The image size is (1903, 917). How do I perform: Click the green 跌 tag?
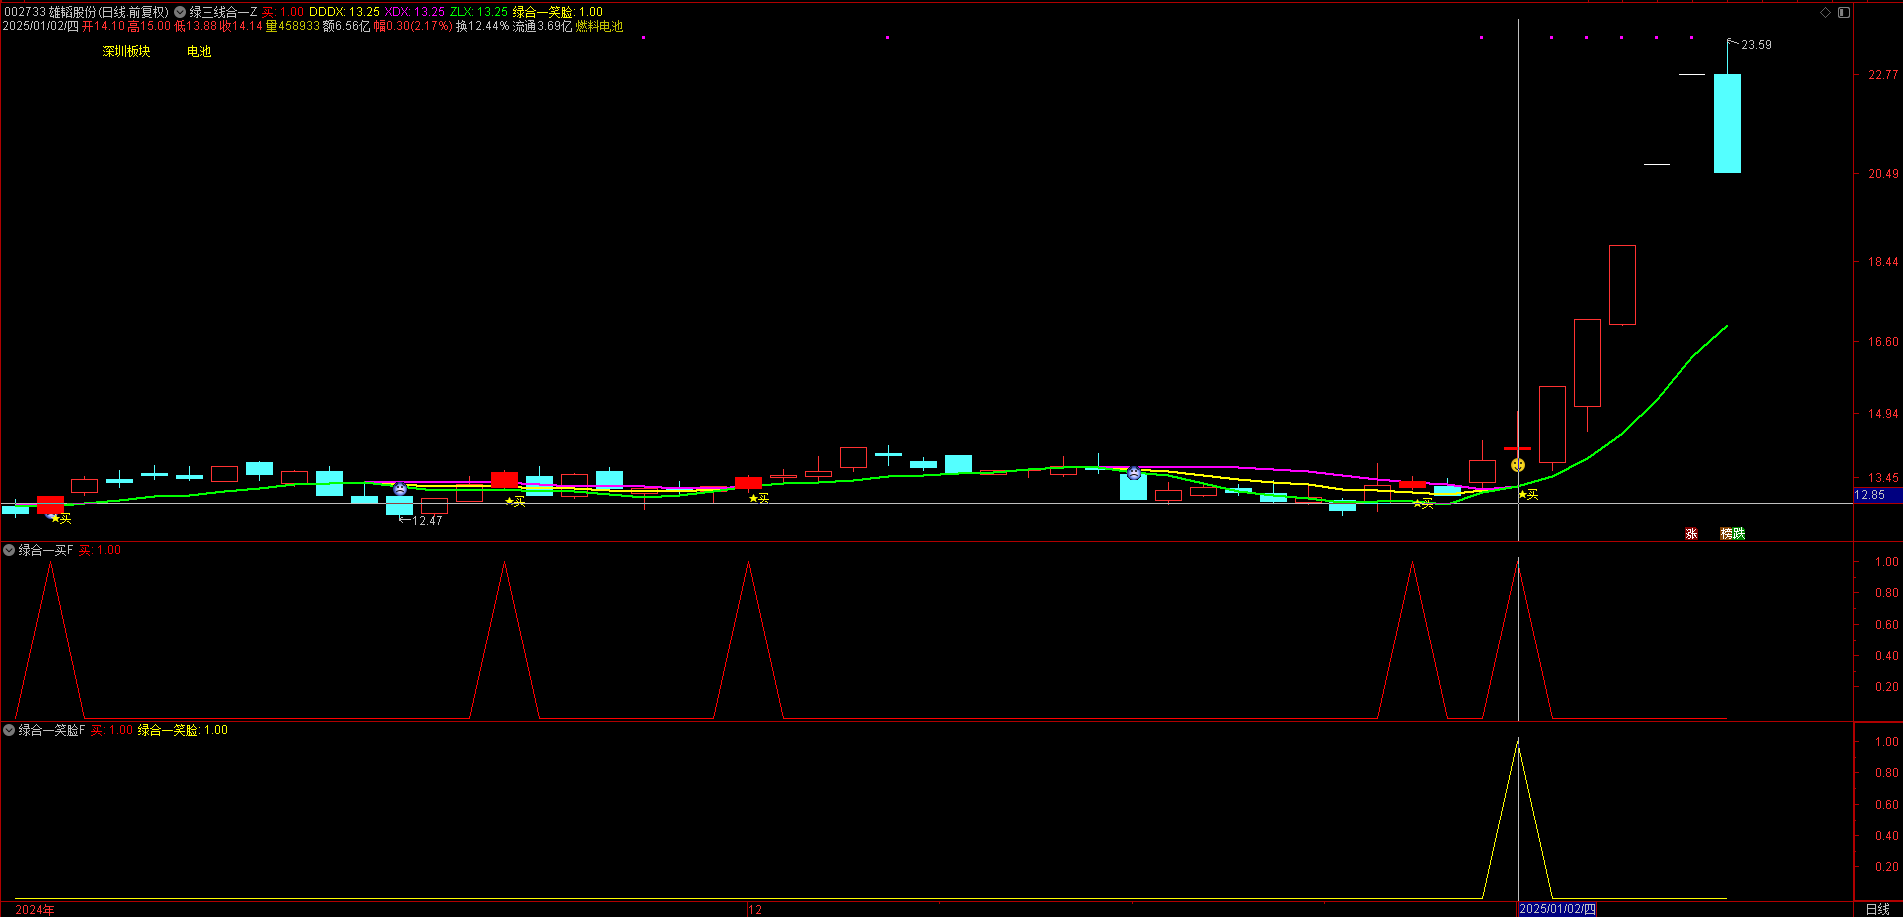coord(1739,534)
